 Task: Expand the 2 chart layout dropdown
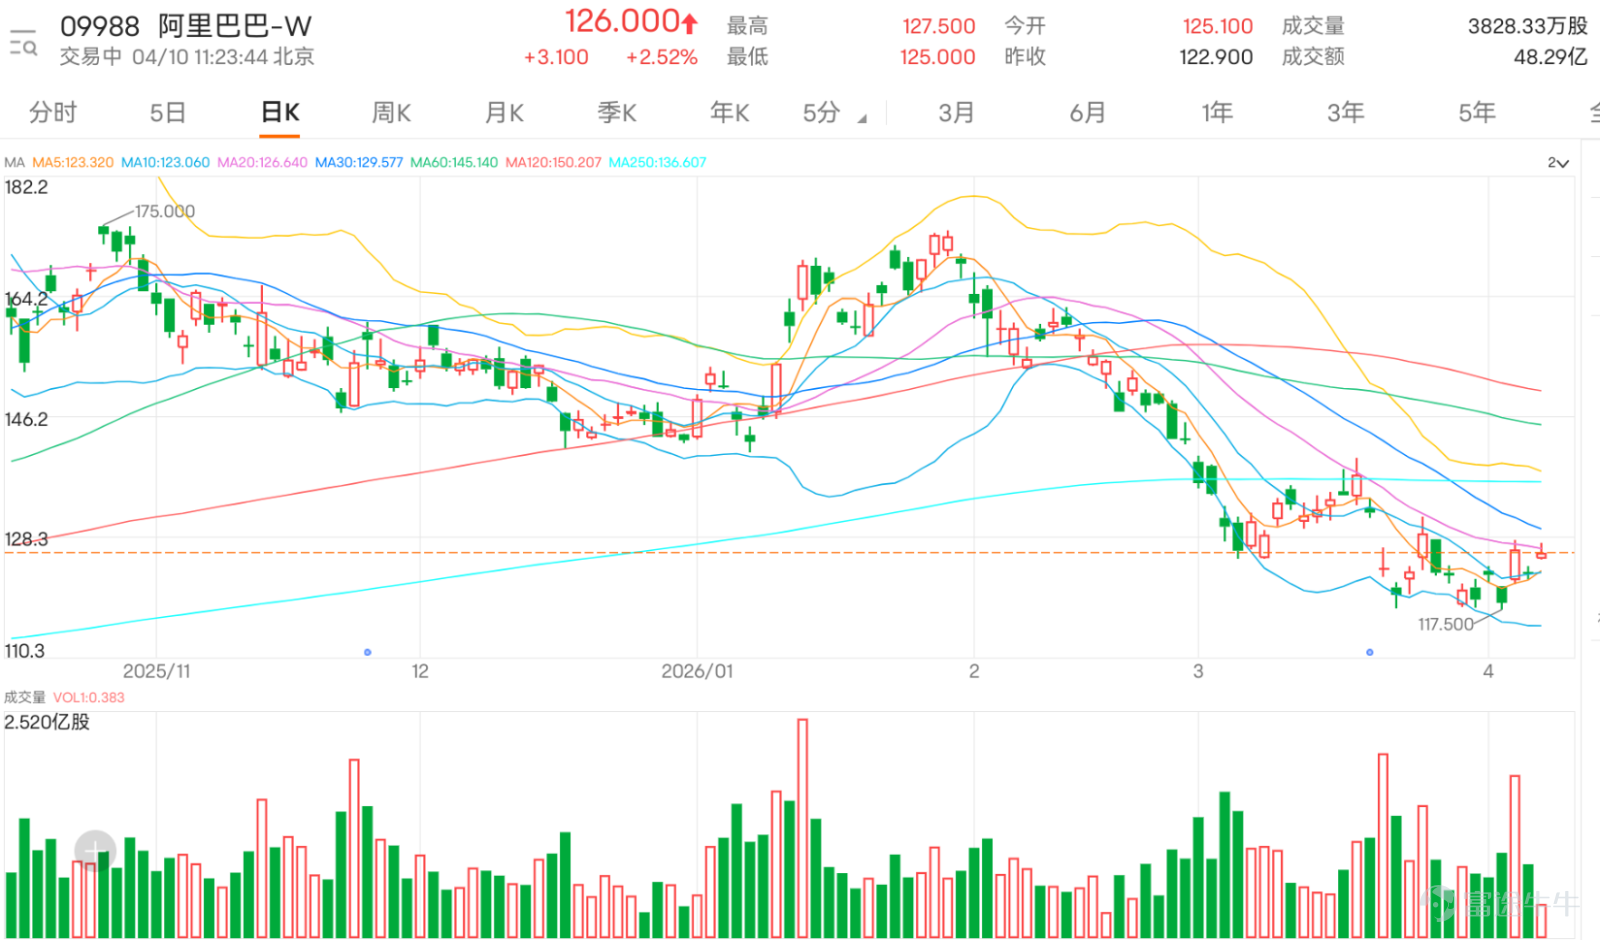click(x=1558, y=163)
